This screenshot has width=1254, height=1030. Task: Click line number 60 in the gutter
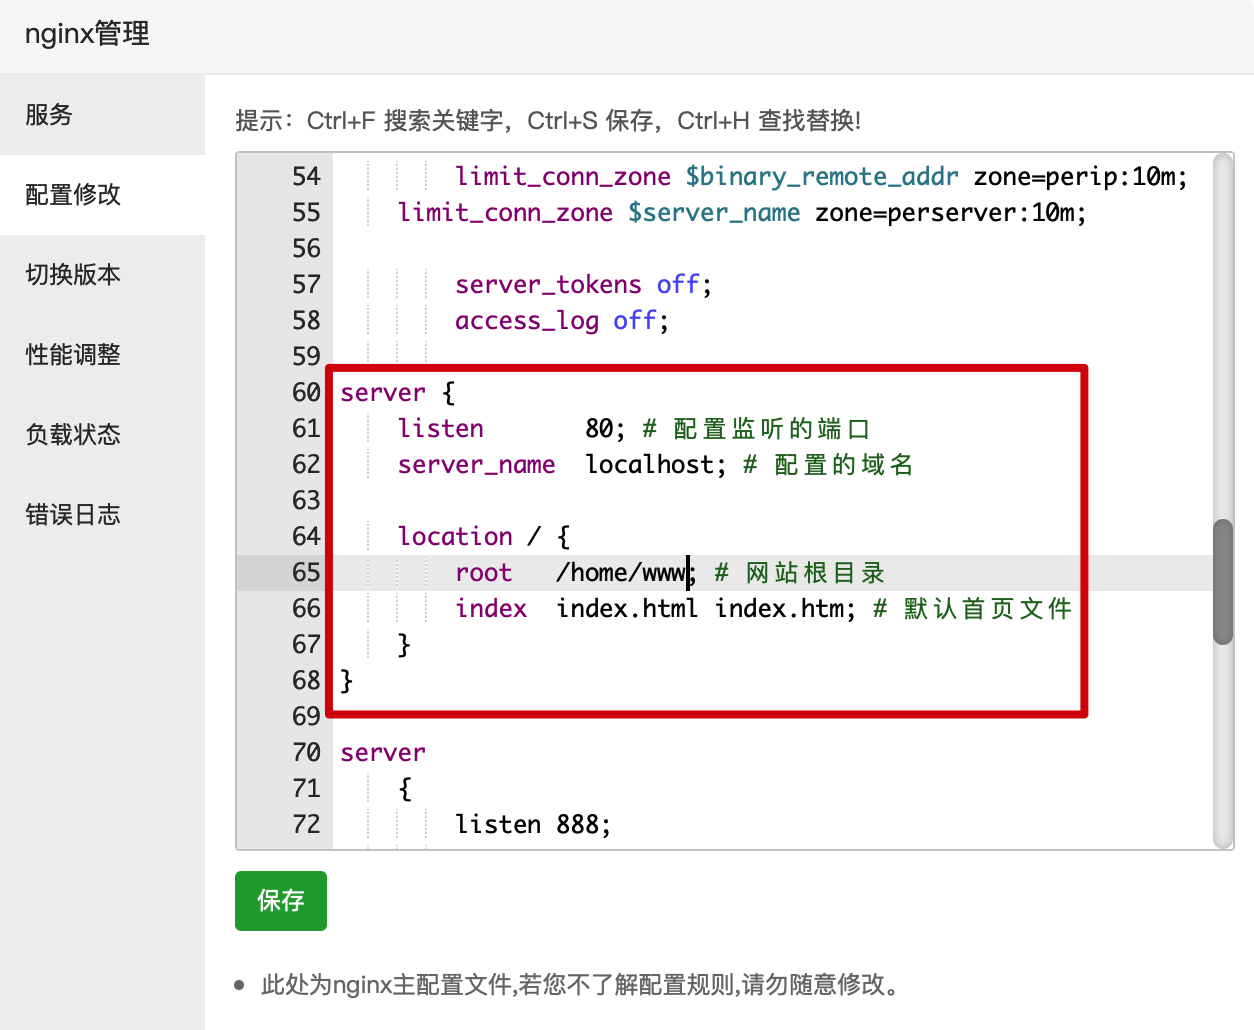coord(306,393)
